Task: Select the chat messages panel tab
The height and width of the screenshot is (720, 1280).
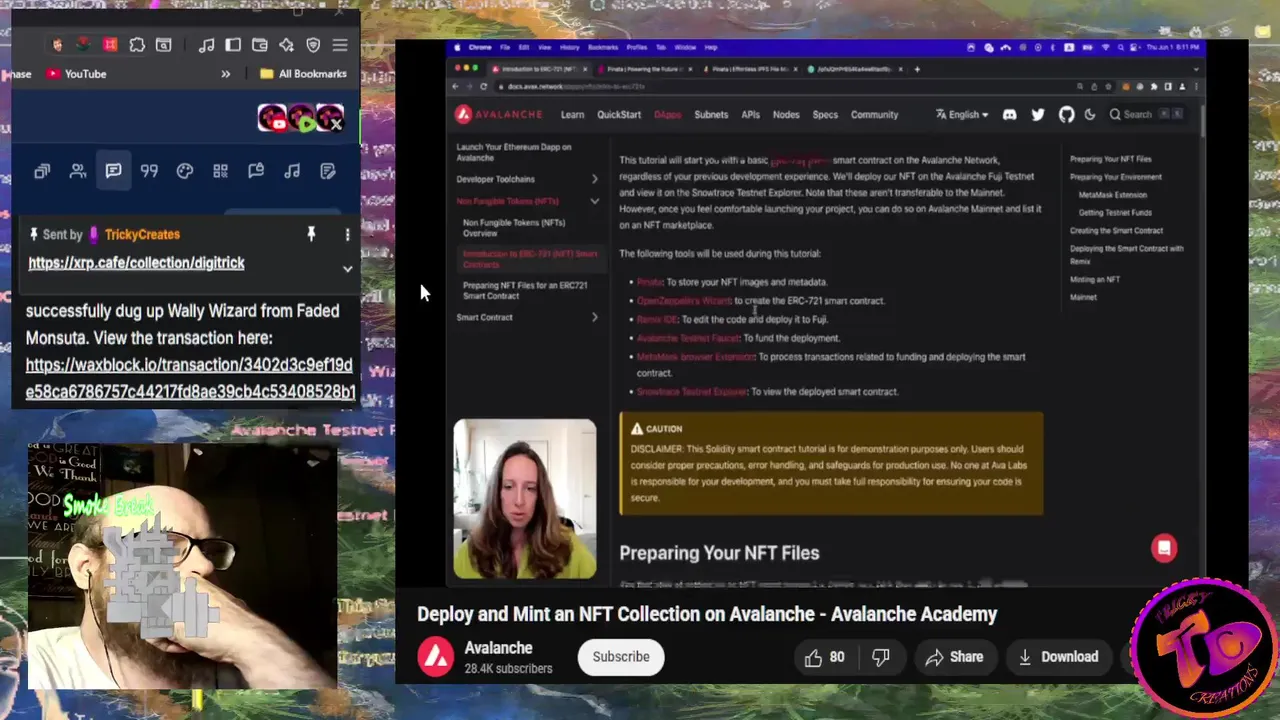Action: click(113, 171)
